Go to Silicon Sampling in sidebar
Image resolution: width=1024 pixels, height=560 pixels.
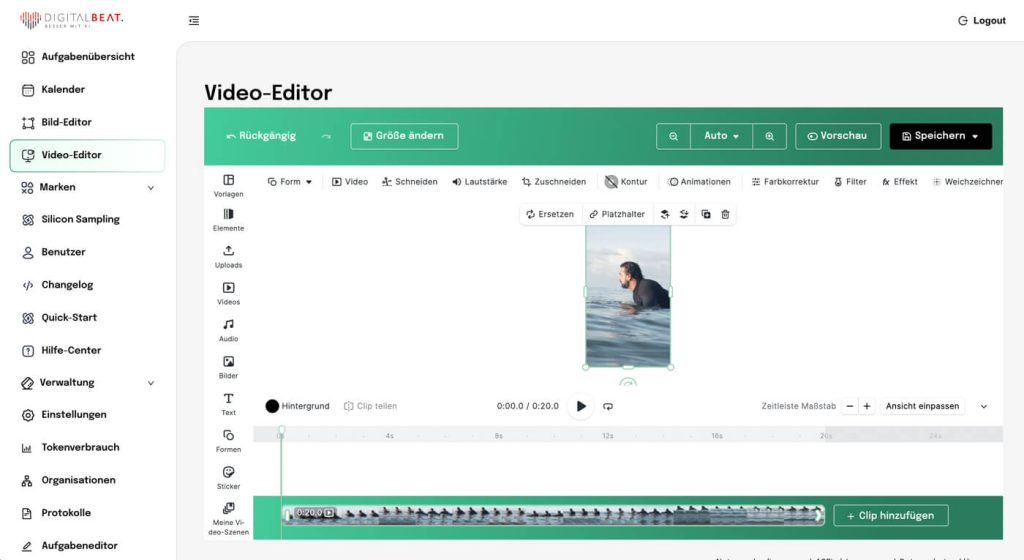pos(80,219)
